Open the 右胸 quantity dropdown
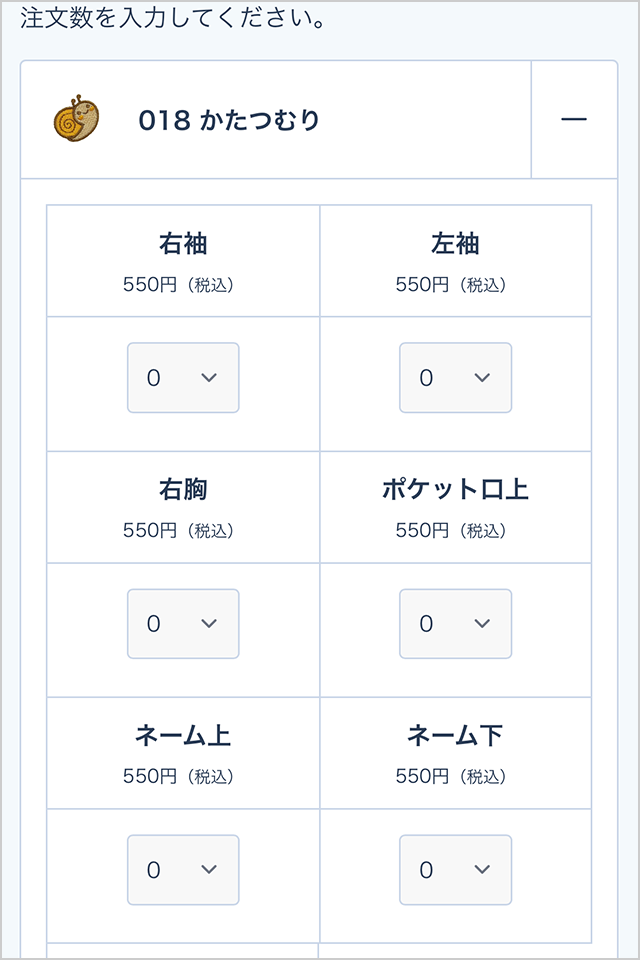The image size is (640, 960). tap(183, 624)
